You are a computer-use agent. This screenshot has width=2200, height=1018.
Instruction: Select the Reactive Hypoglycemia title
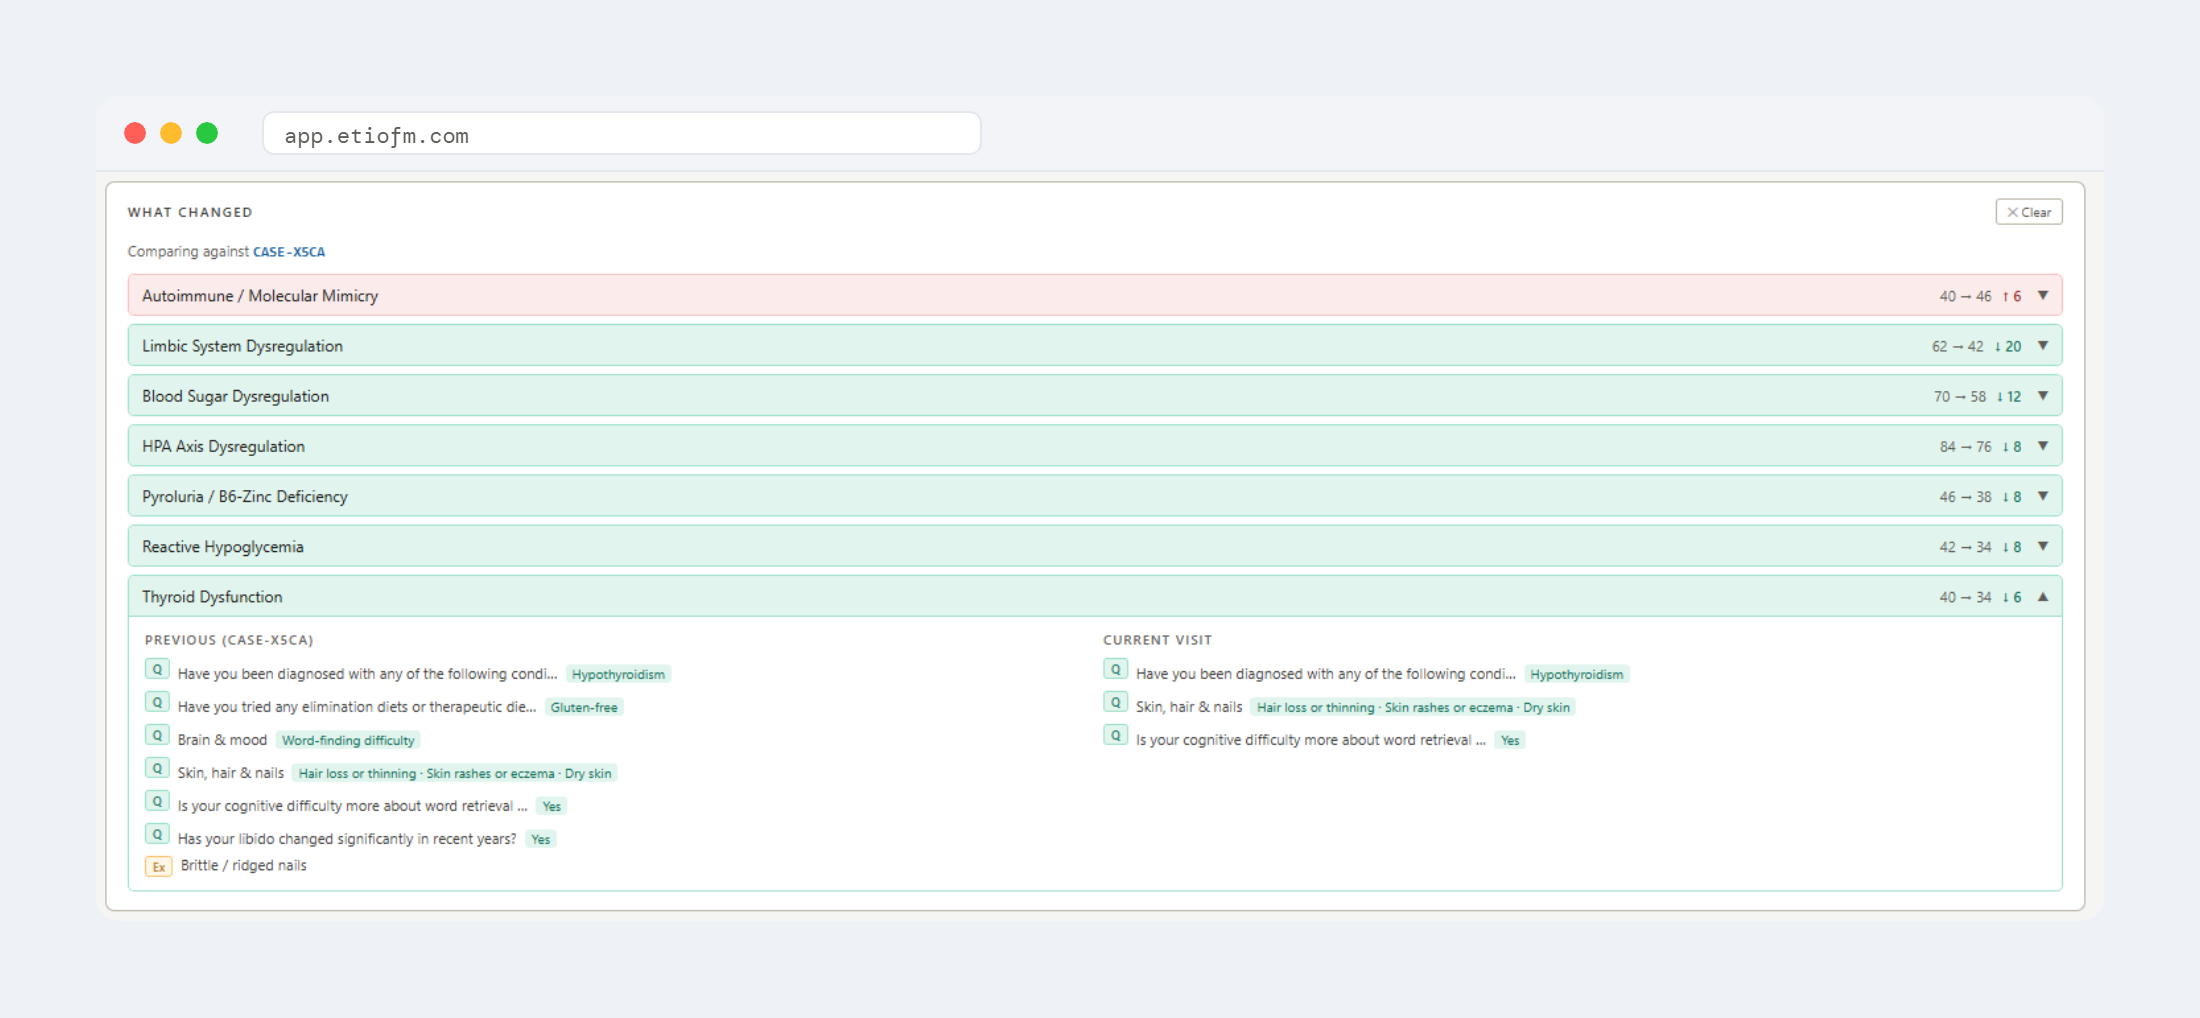click(223, 546)
